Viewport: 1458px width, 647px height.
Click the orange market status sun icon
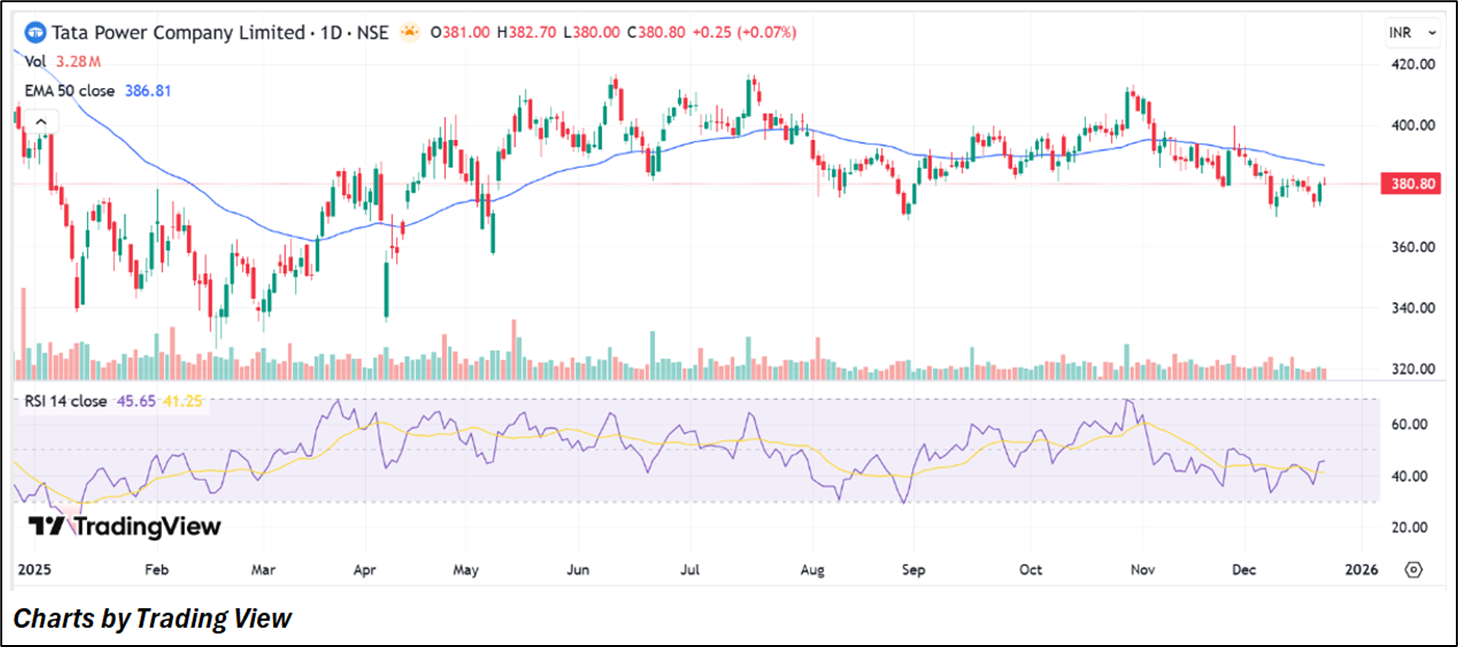409,33
